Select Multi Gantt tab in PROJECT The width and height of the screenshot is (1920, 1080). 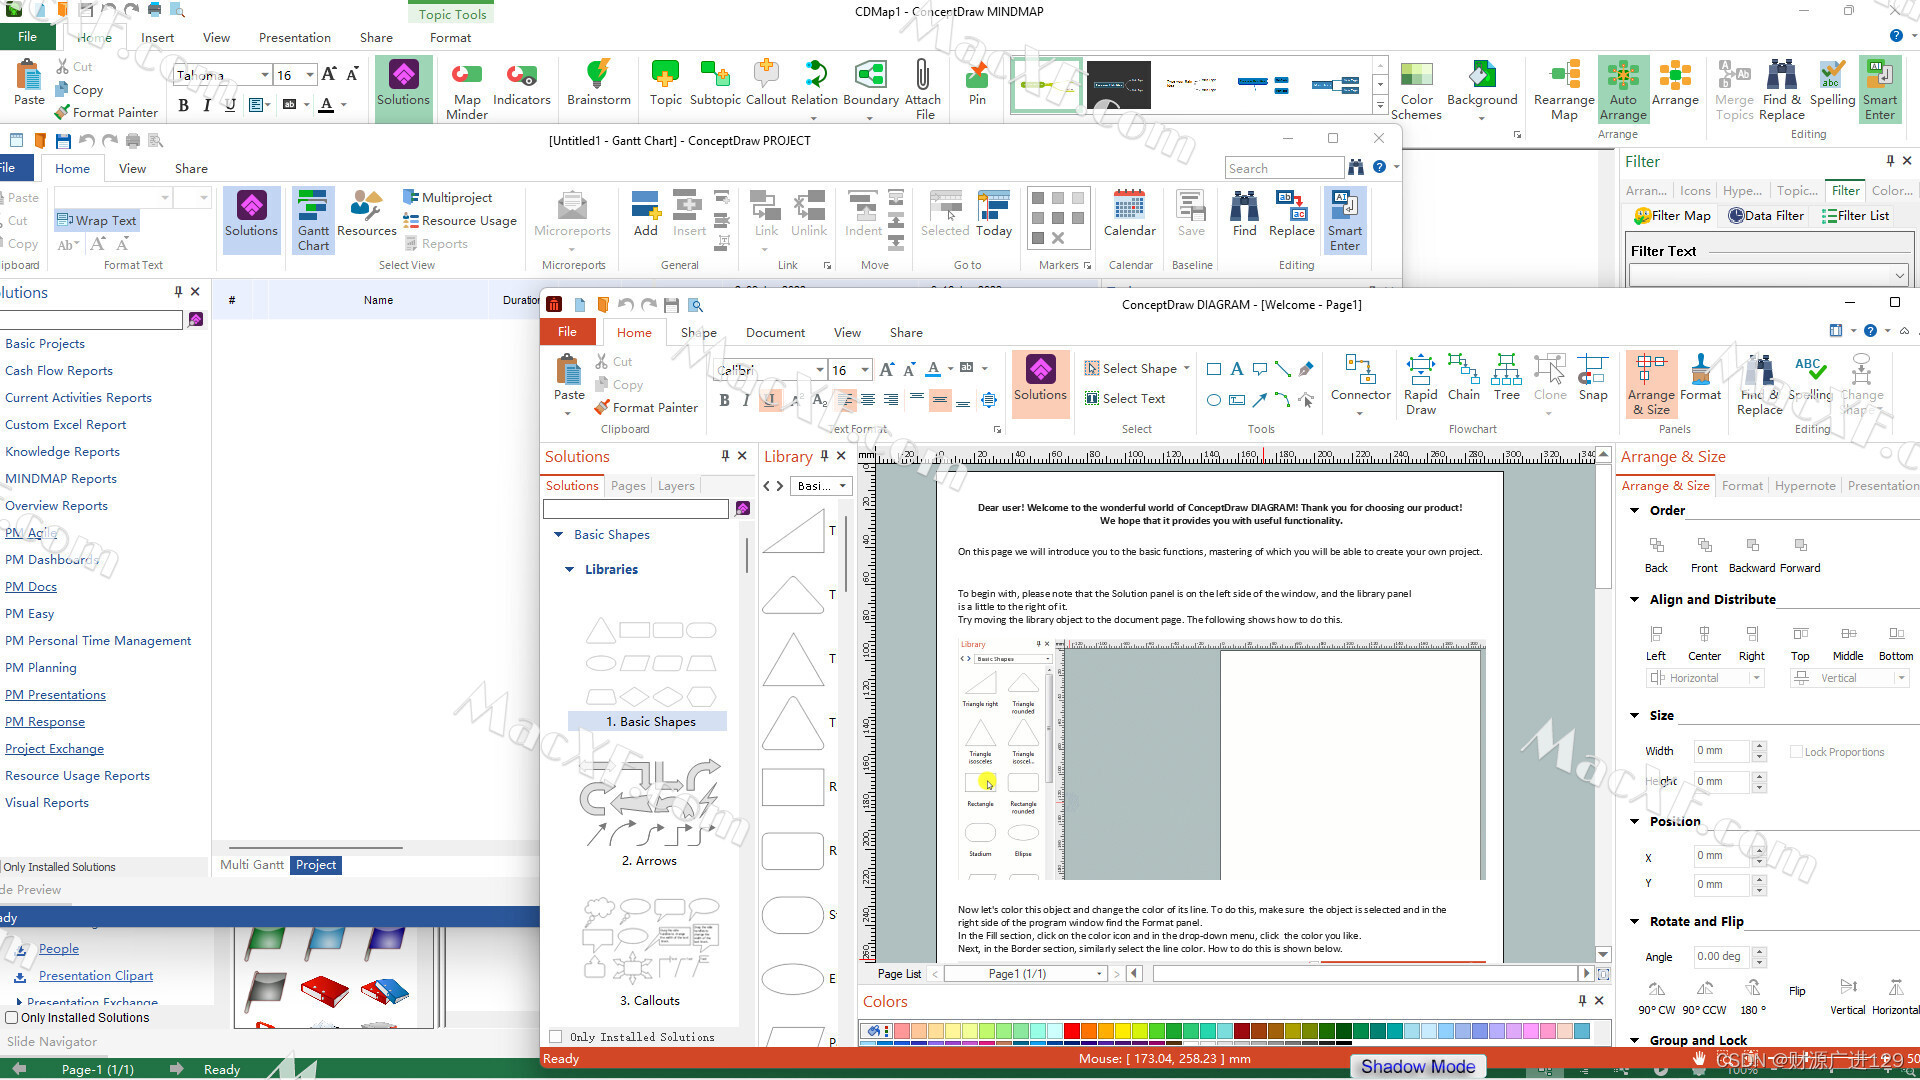[x=252, y=865]
